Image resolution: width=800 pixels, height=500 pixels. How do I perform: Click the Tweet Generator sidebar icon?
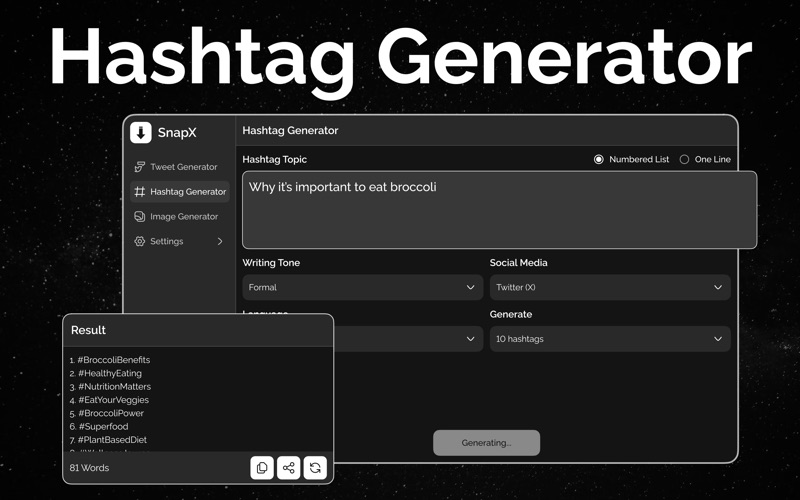pos(139,167)
